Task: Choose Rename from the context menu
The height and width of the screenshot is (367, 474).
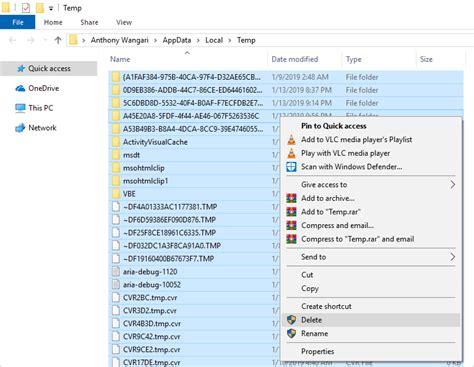Action: [x=371, y=333]
